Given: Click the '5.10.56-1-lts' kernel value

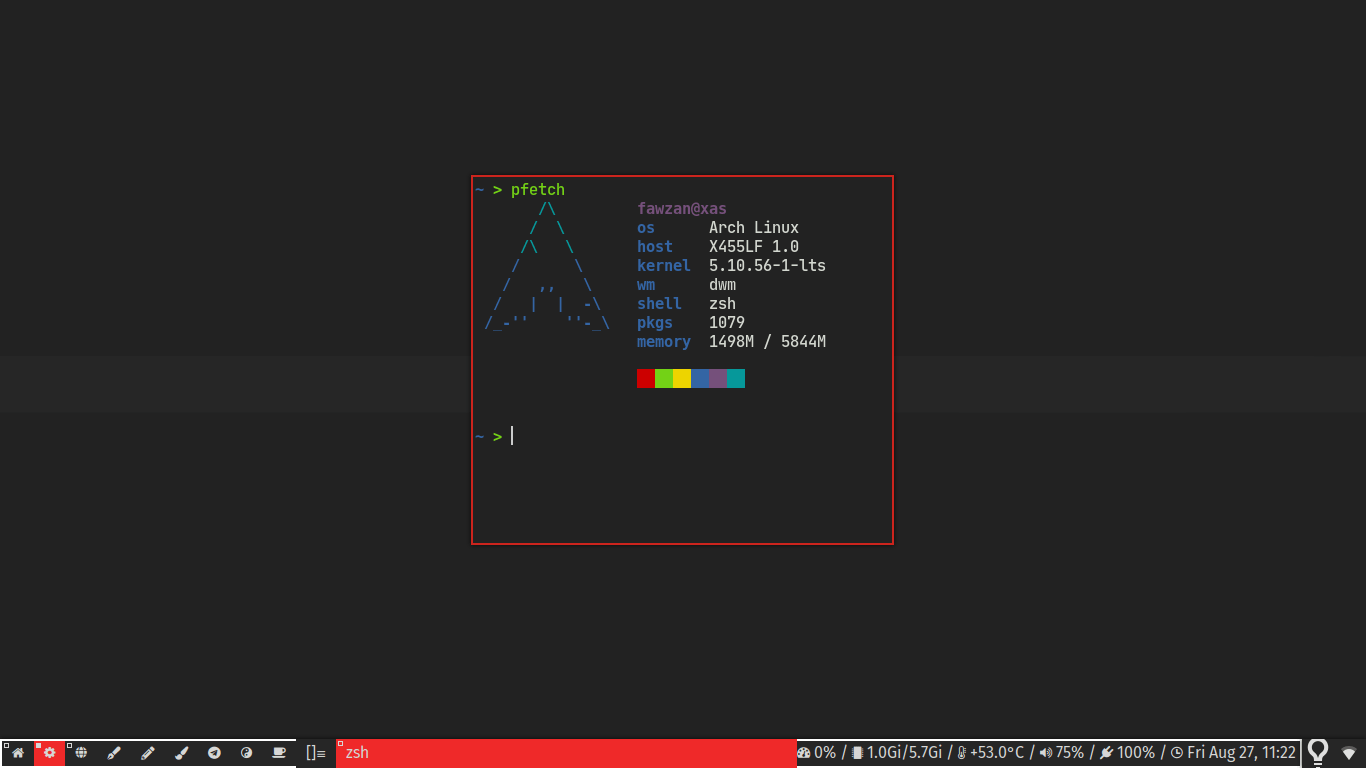Looking at the screenshot, I should [768, 266].
